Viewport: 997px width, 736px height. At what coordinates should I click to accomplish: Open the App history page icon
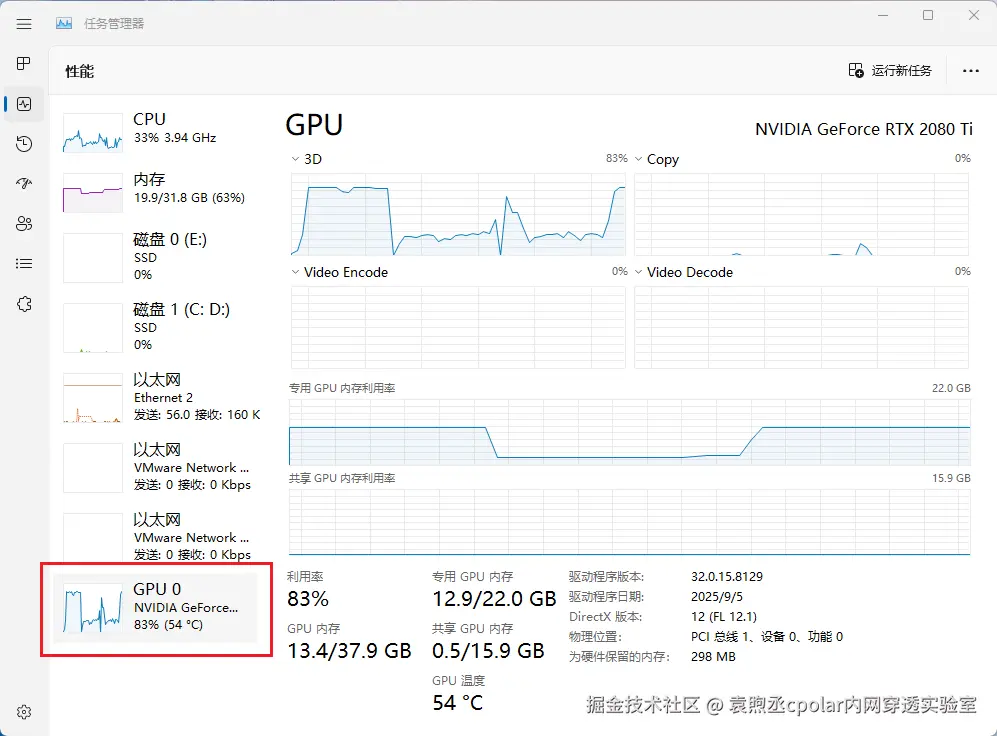(24, 144)
